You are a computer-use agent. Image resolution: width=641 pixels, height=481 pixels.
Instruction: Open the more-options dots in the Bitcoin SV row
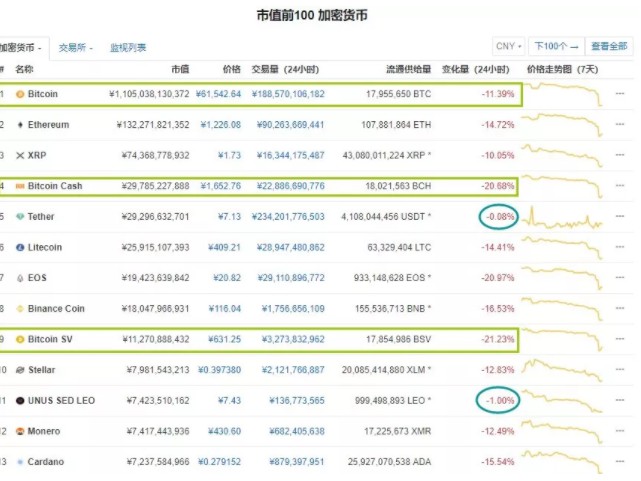(620, 339)
